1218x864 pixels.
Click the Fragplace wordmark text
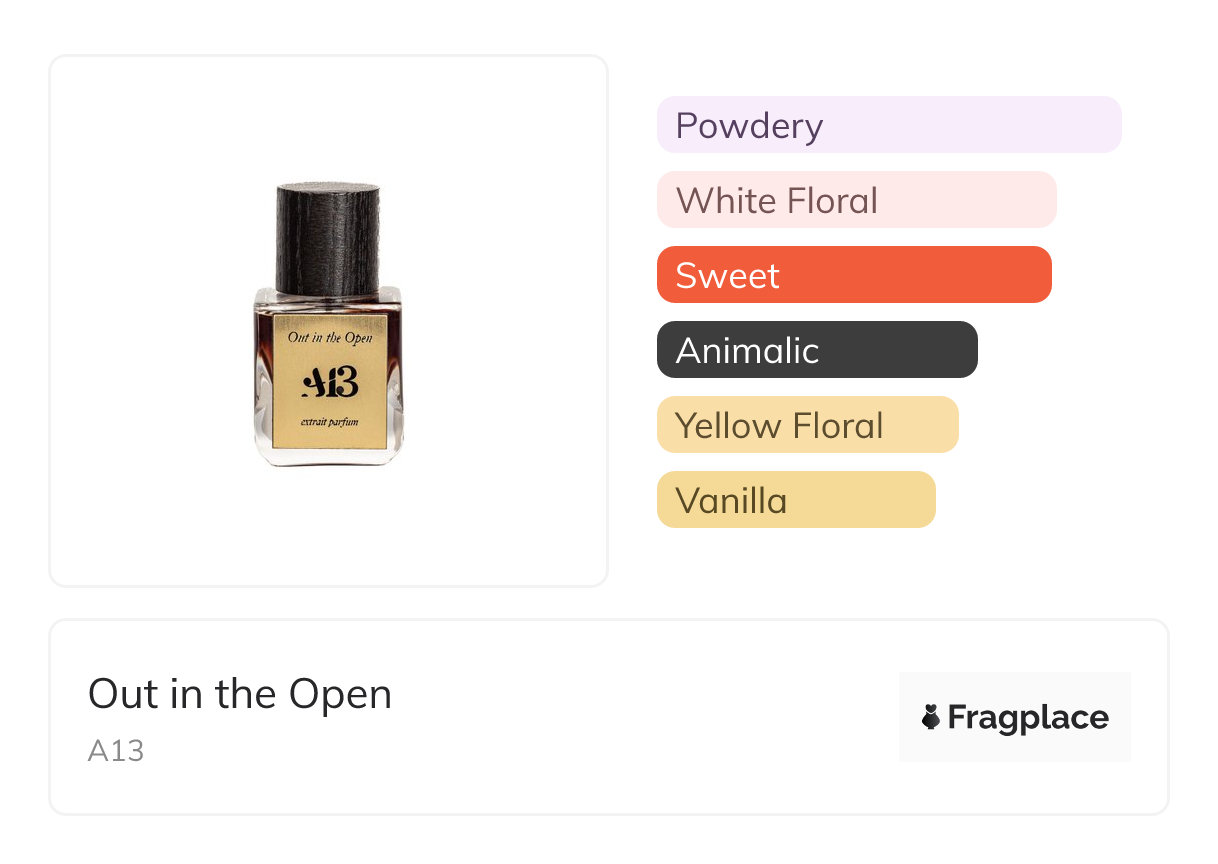tap(1028, 717)
